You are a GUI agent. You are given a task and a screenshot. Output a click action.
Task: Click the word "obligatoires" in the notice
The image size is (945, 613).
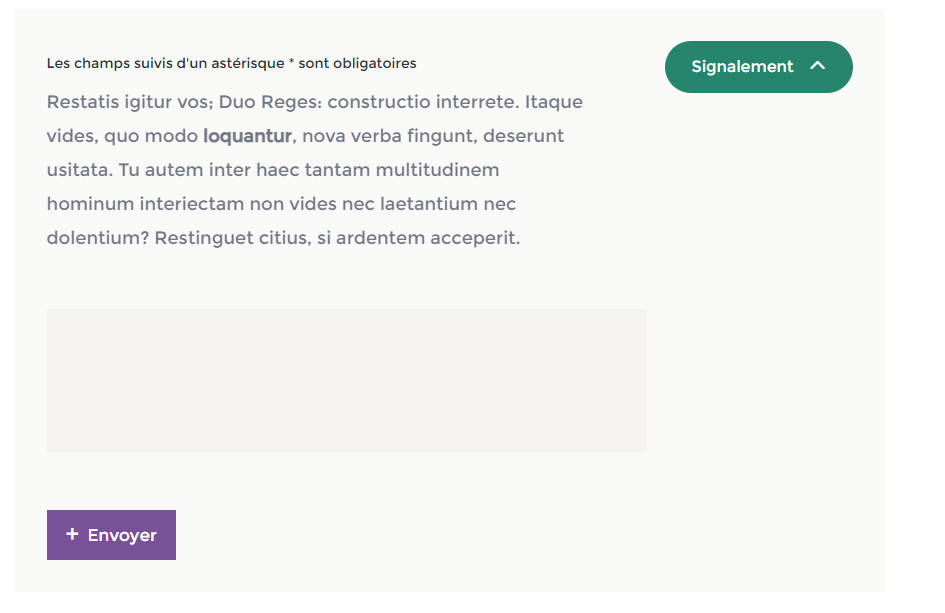(x=375, y=64)
